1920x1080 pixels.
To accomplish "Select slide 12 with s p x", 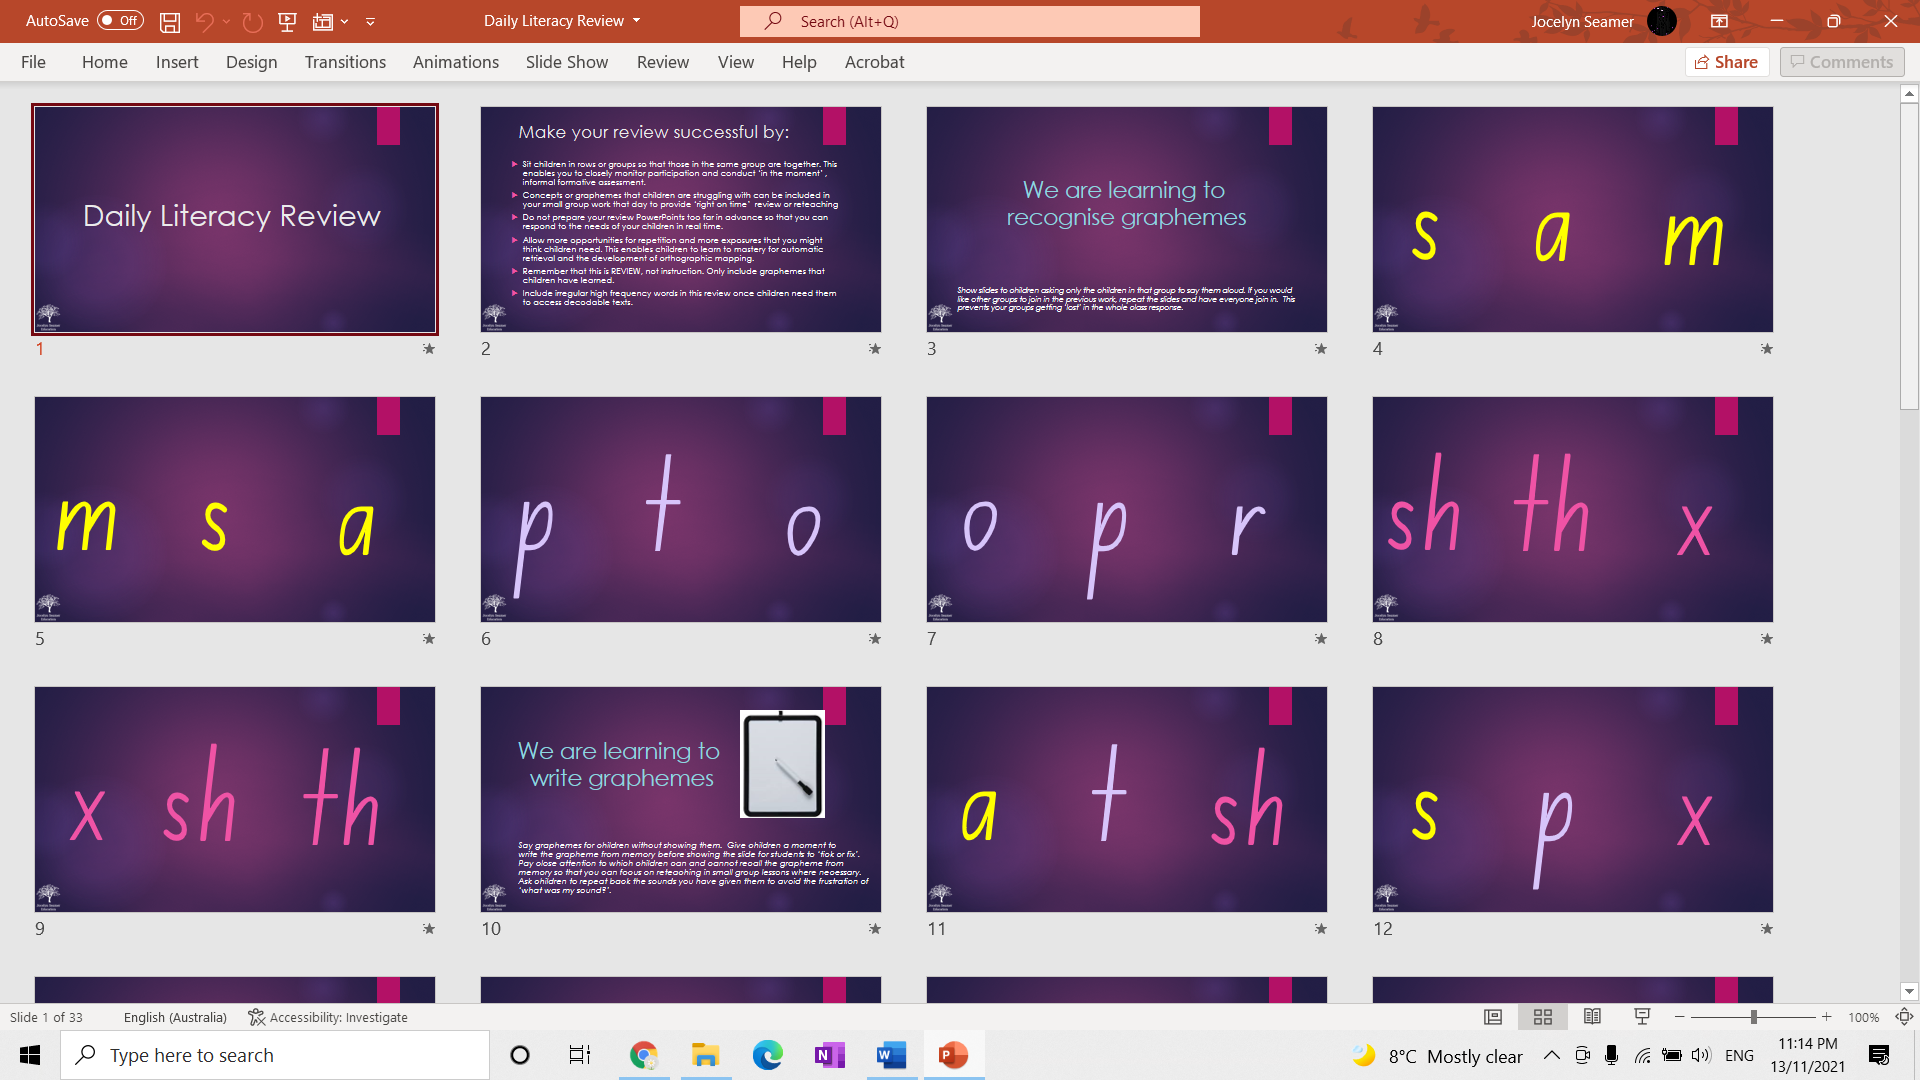I will click(x=1573, y=799).
